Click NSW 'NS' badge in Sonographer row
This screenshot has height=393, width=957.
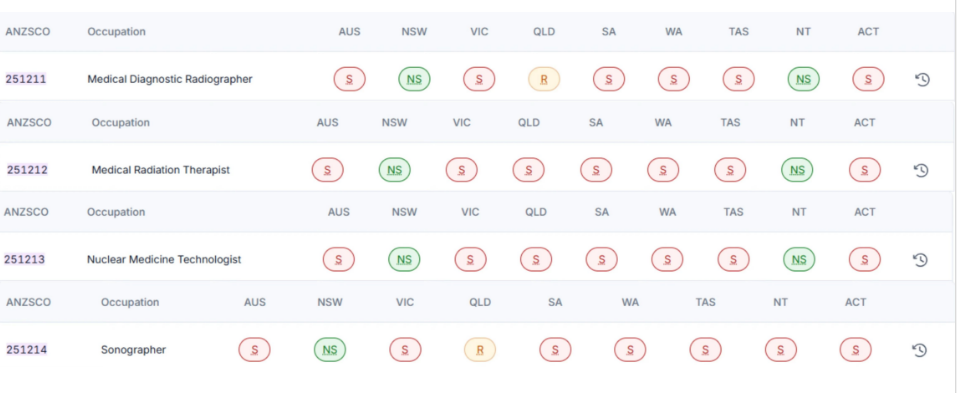click(x=330, y=350)
